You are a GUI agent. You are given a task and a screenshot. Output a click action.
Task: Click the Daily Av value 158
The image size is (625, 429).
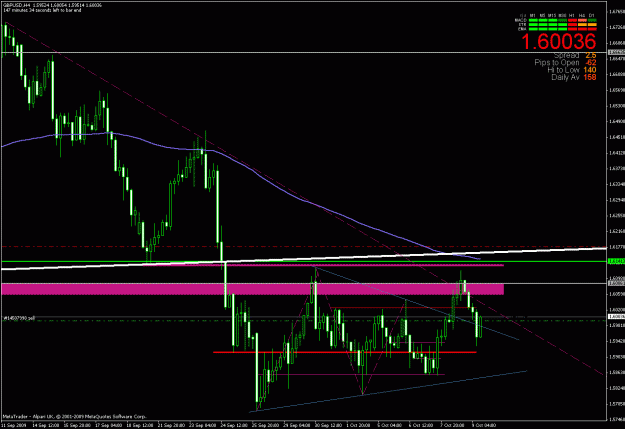tap(590, 77)
